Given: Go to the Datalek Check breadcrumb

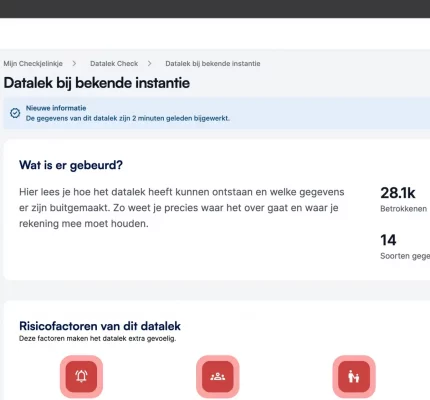Looking at the screenshot, I should (114, 63).
